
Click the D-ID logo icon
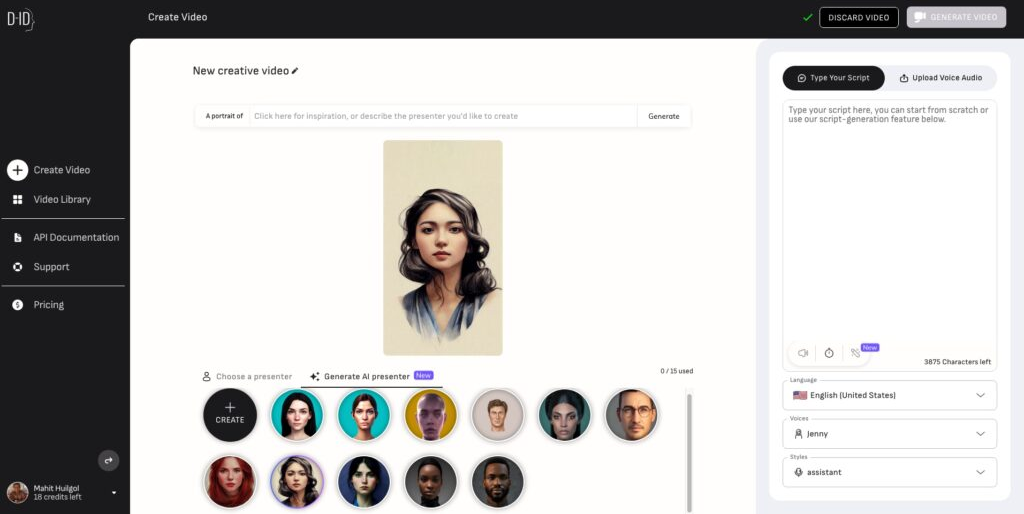(x=21, y=20)
